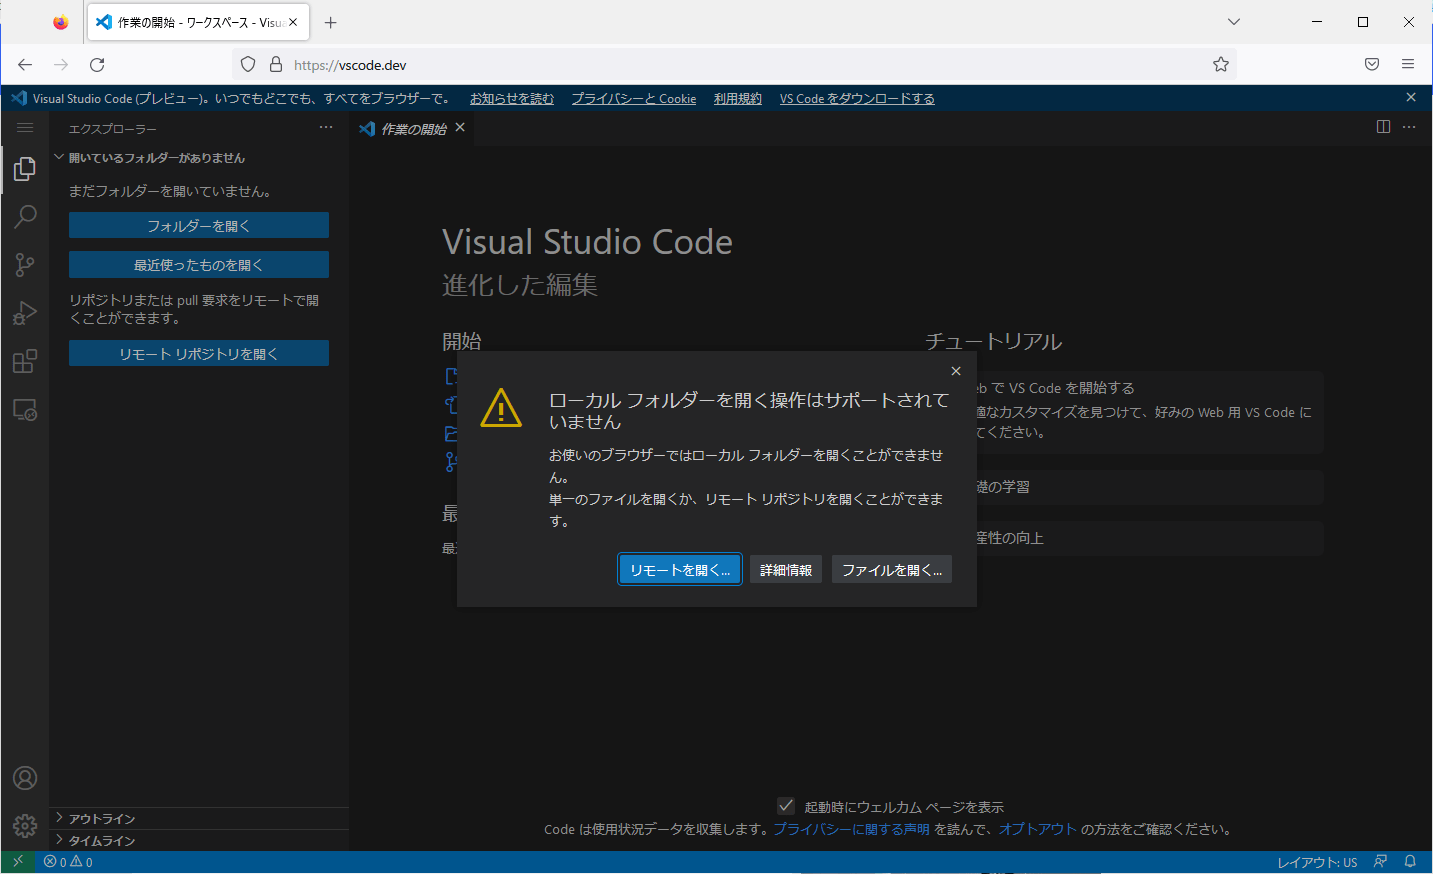Open the Search view icon

tap(25, 216)
